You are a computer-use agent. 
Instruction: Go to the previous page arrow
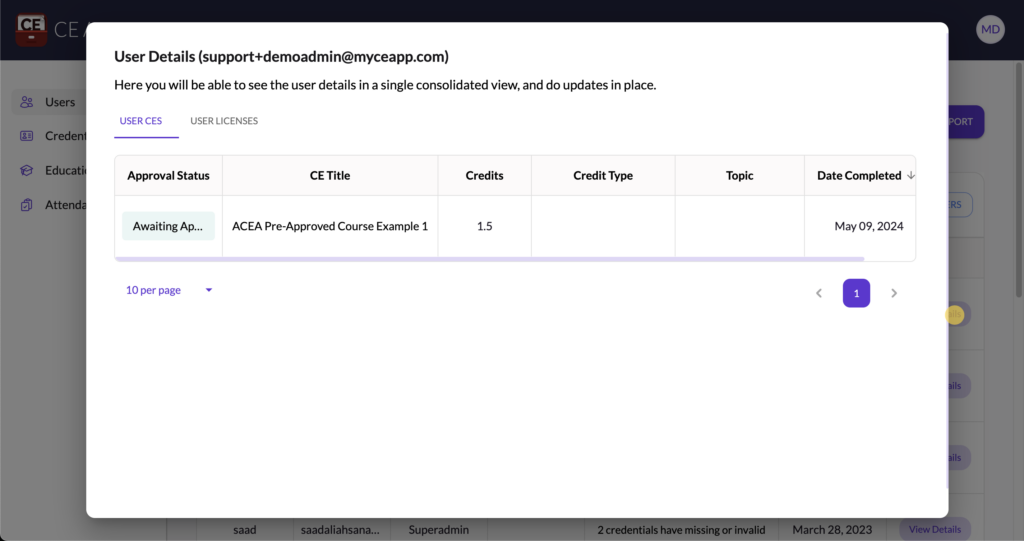click(819, 293)
